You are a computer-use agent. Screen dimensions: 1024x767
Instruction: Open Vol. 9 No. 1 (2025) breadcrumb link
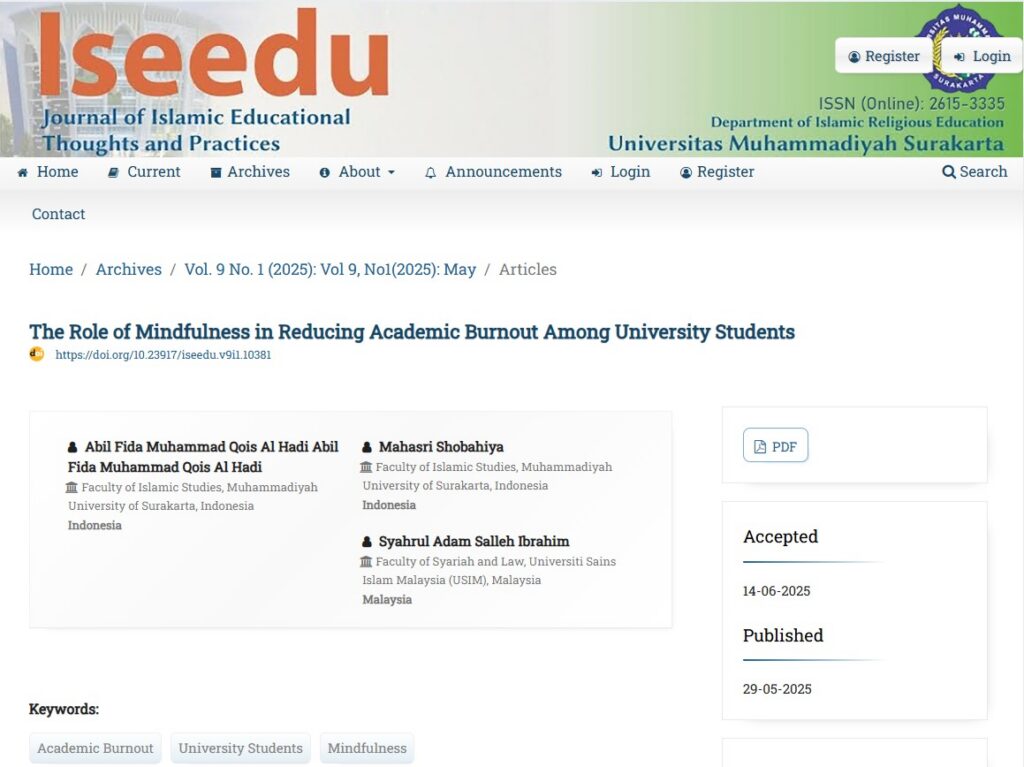(330, 269)
